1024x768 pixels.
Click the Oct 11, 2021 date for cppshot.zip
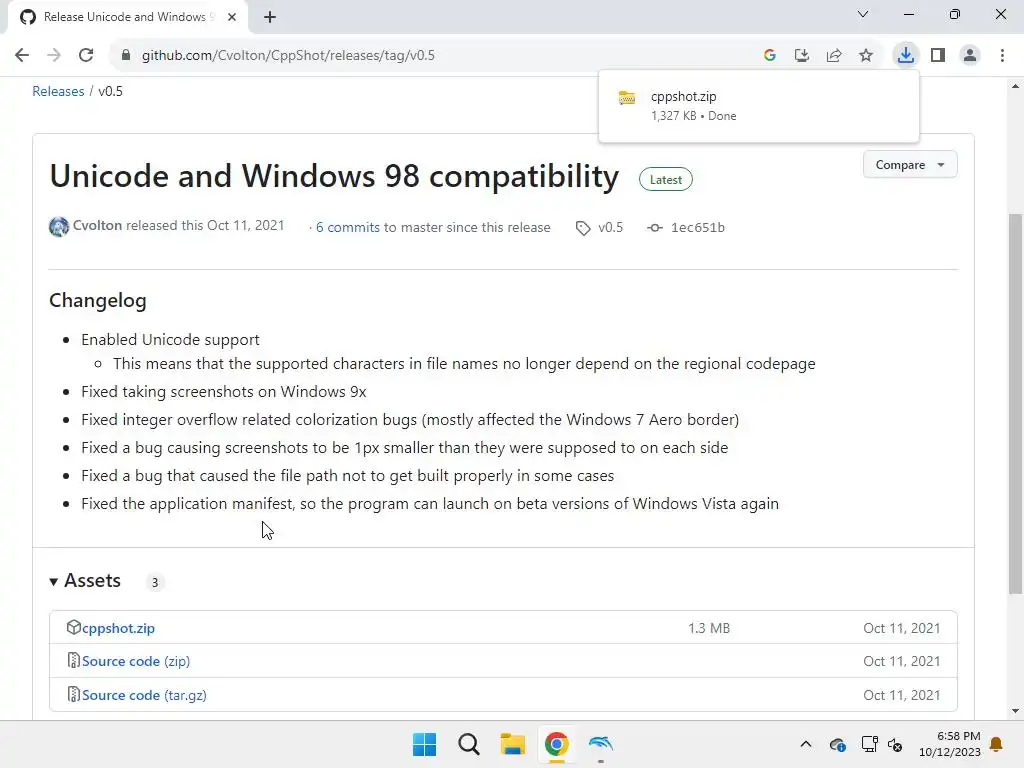[x=901, y=628]
